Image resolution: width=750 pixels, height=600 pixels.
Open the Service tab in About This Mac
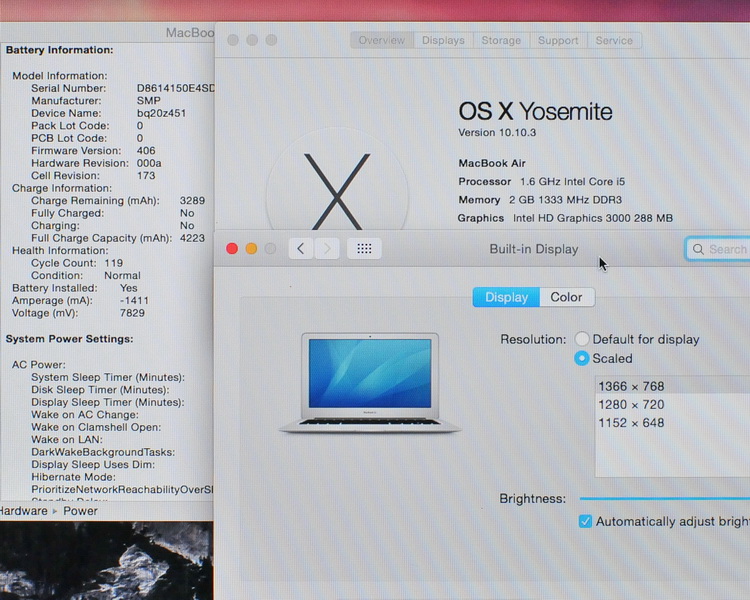pos(614,40)
